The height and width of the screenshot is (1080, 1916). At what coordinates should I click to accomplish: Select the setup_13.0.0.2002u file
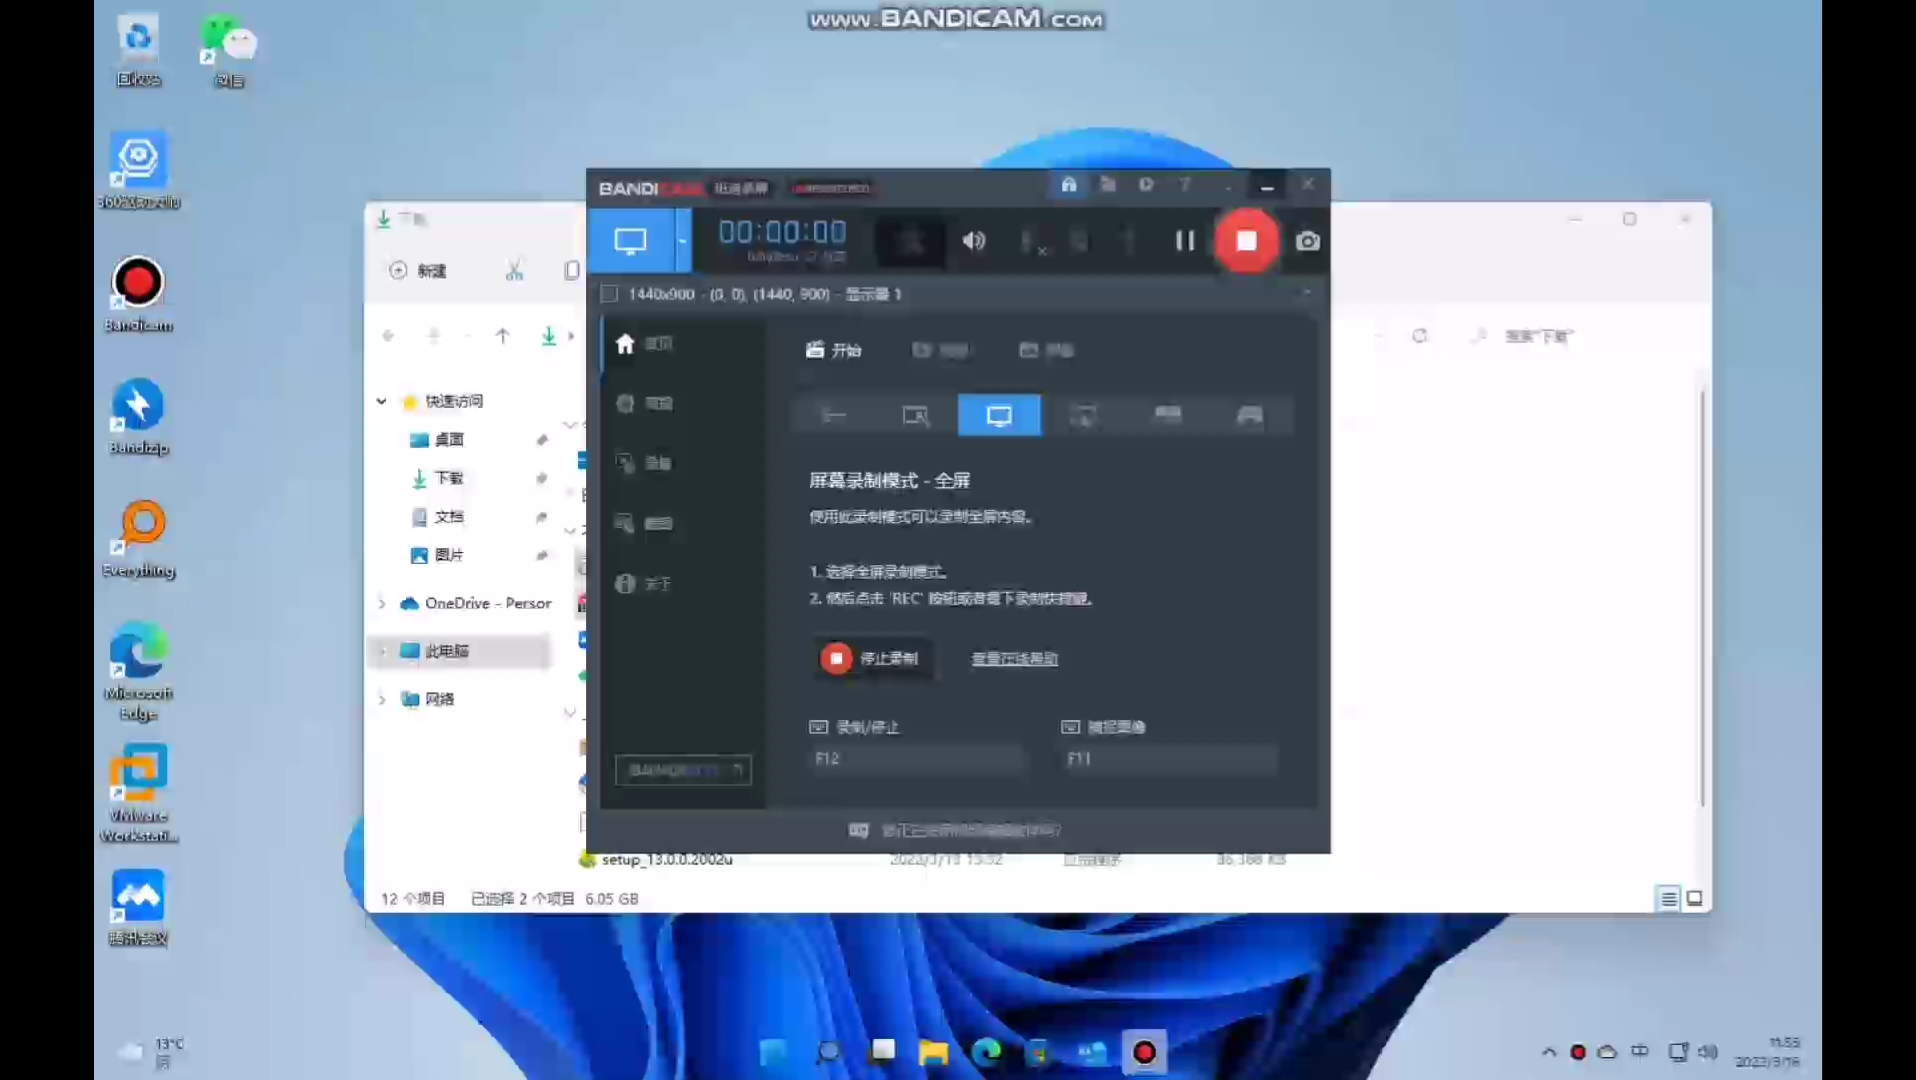[666, 860]
